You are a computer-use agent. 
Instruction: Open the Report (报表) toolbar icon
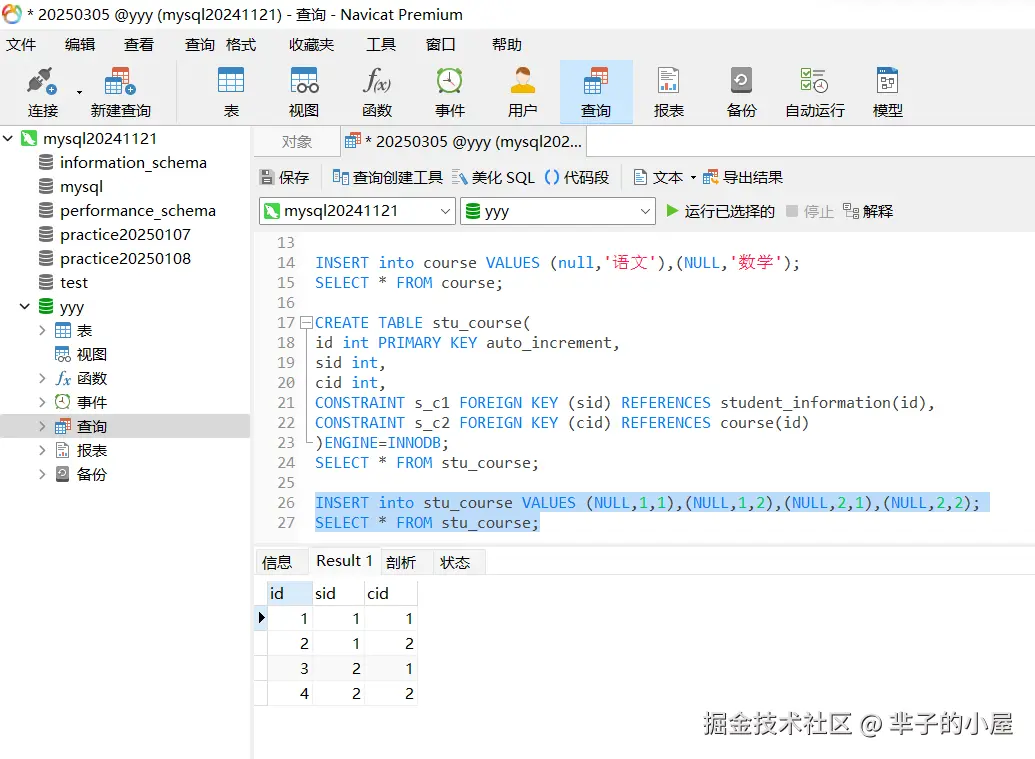669,81
